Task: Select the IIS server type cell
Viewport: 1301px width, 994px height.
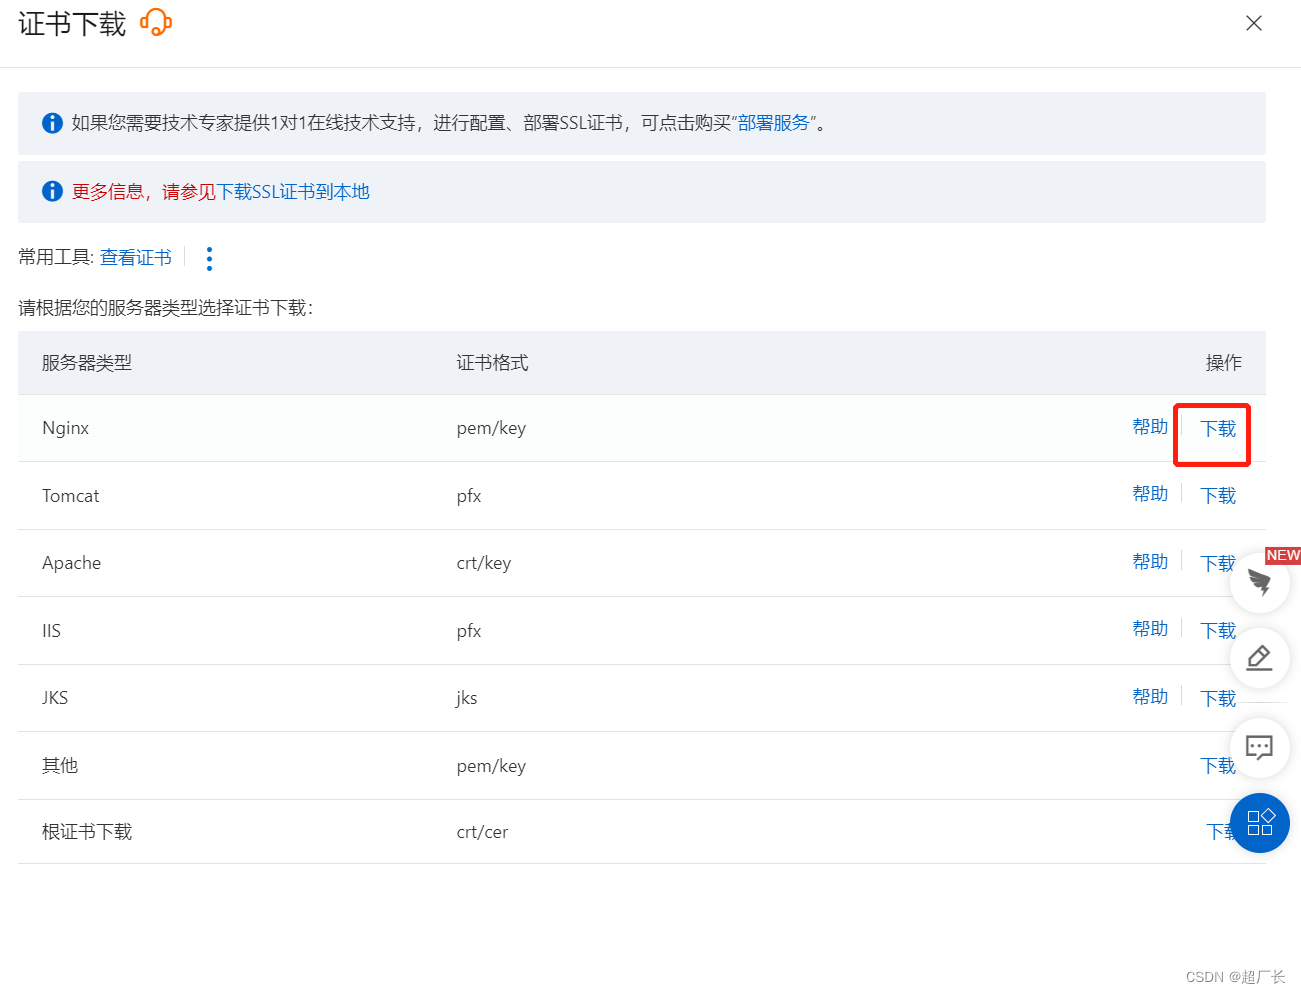Action: pos(52,631)
